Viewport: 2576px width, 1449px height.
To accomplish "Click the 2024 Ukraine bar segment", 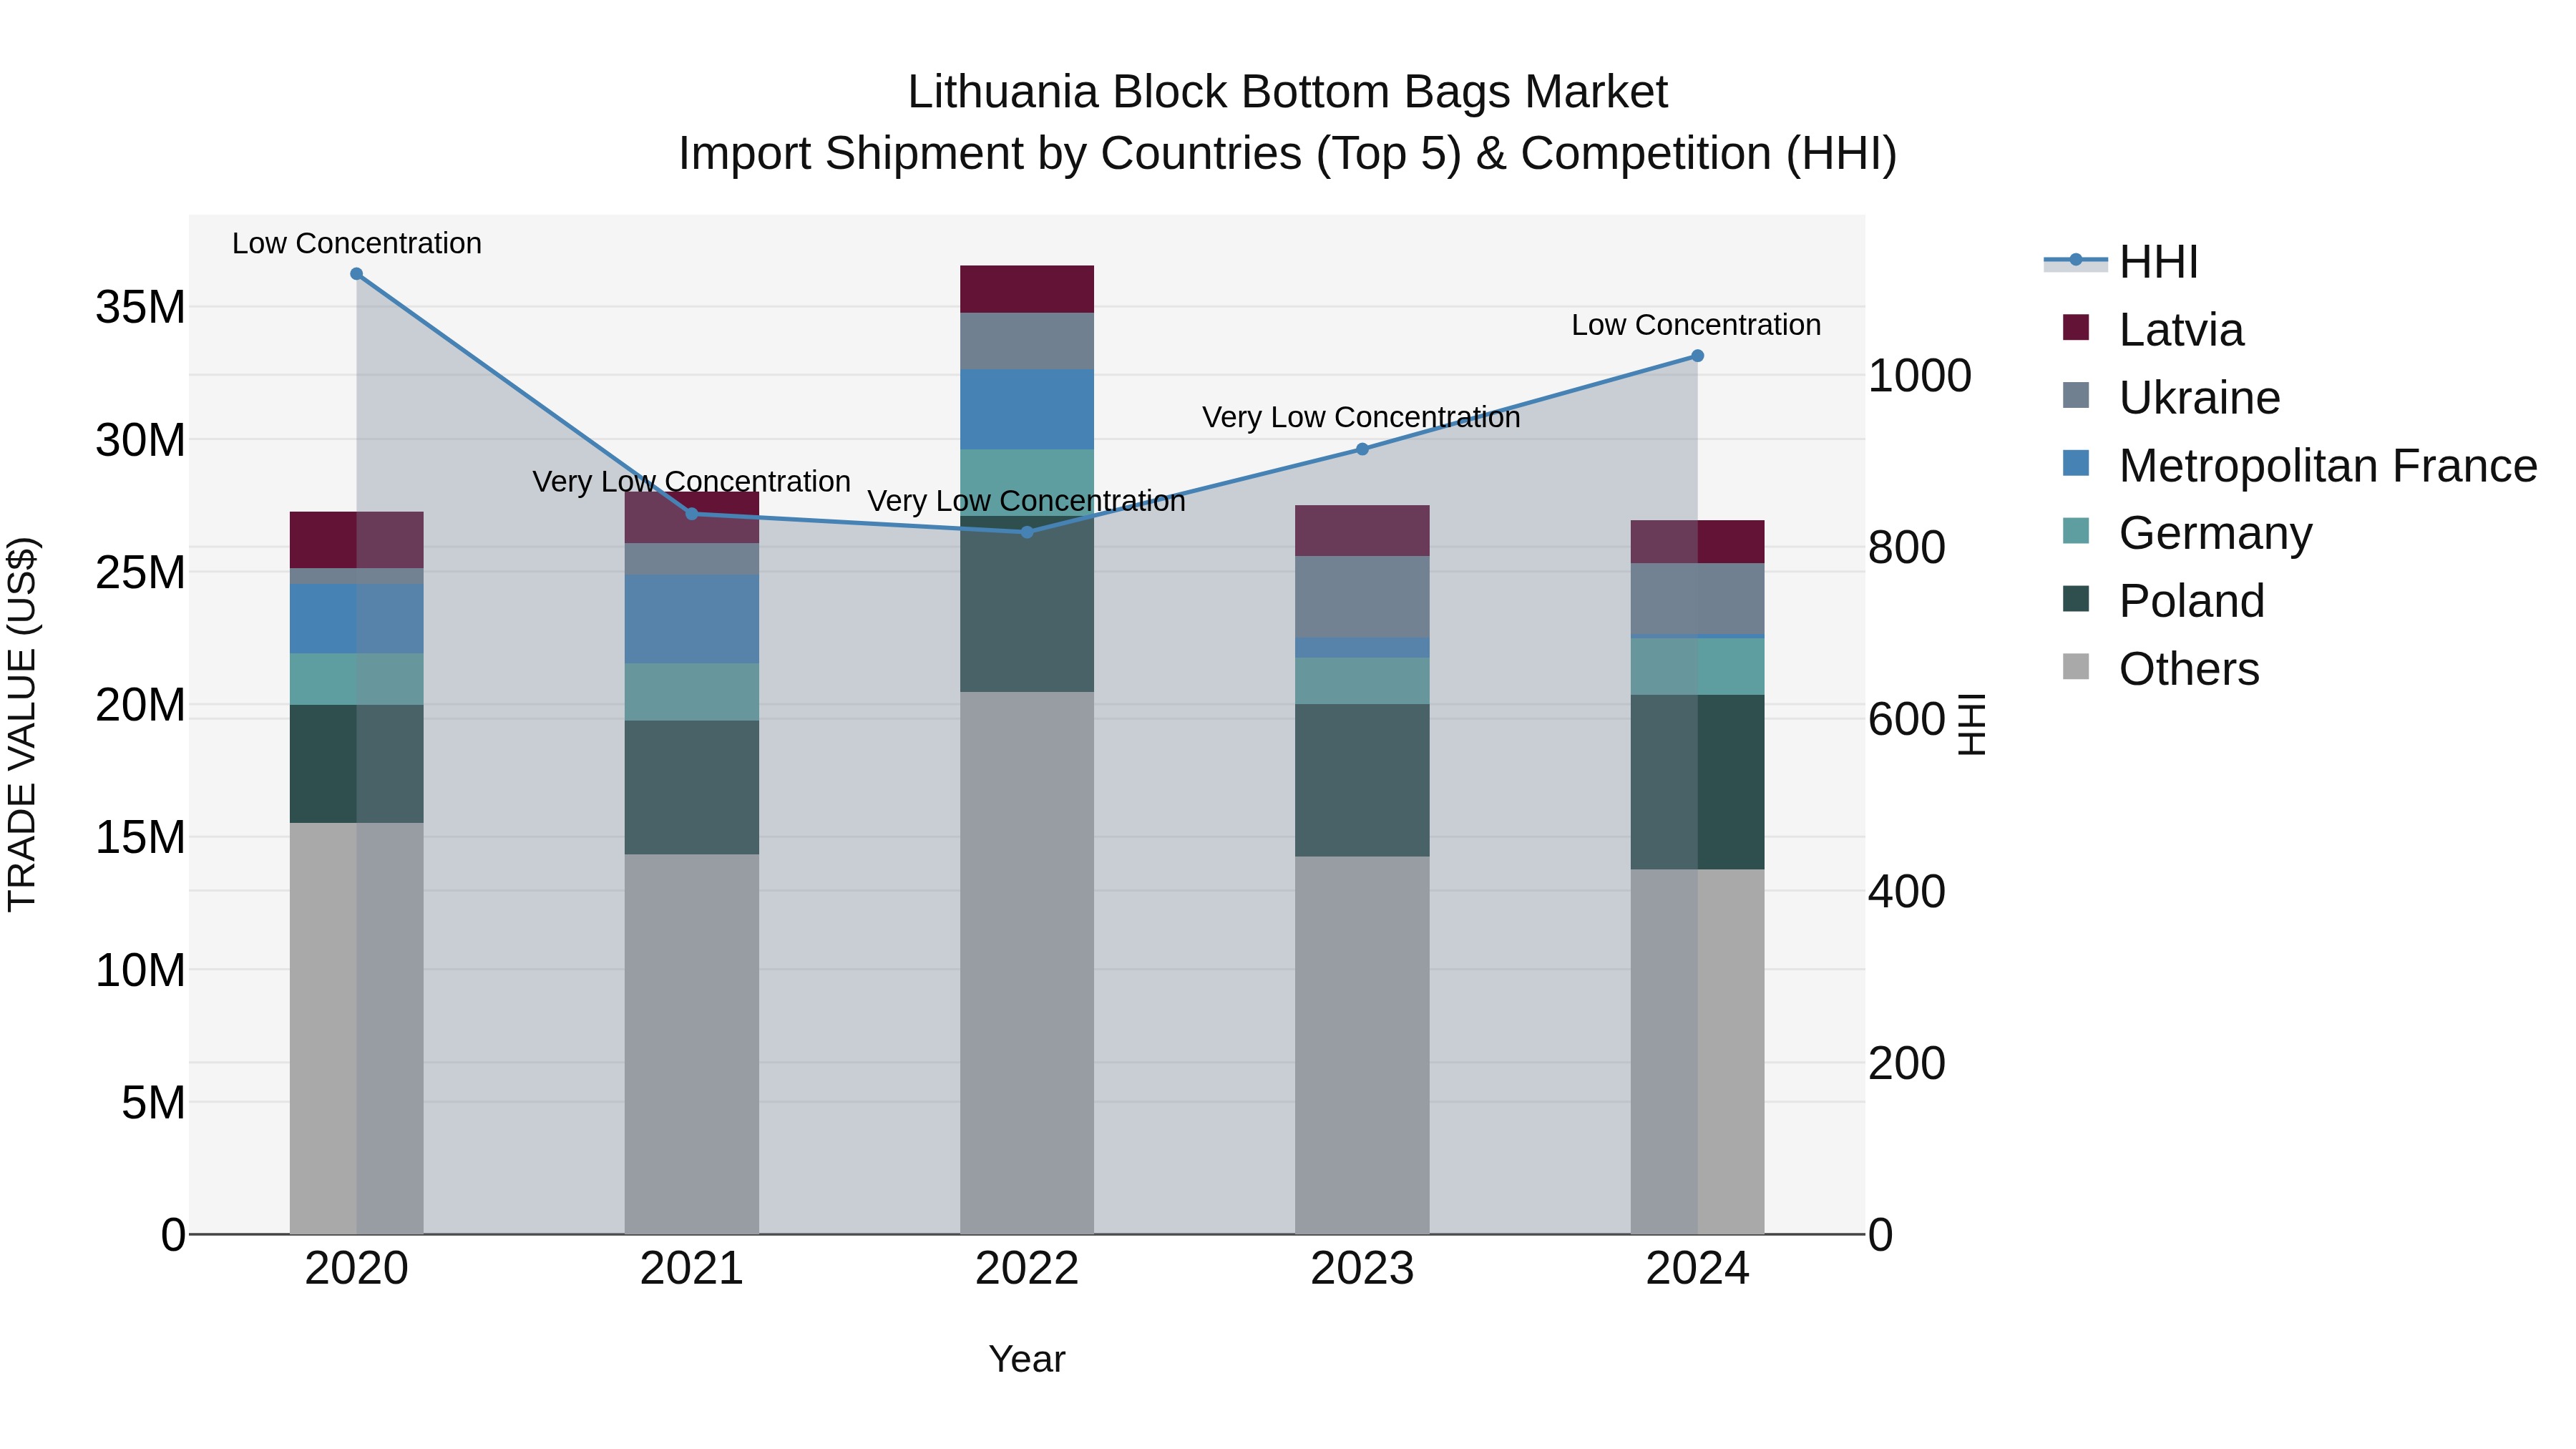I will point(1697,599).
